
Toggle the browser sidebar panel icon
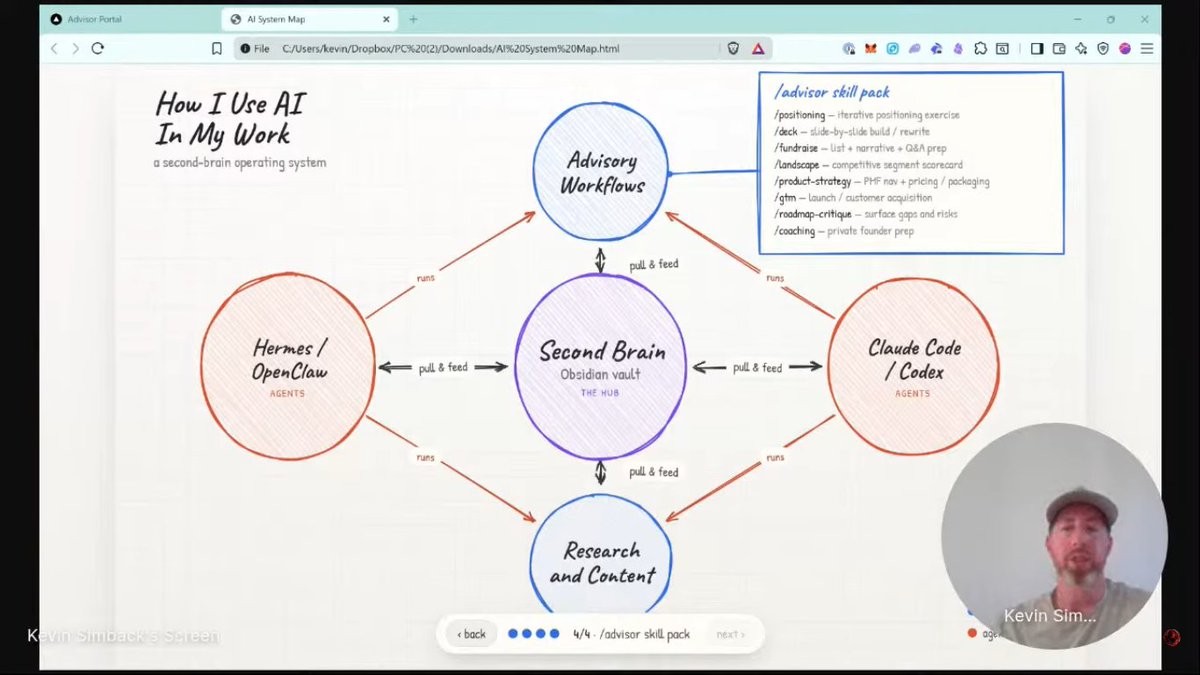tap(1037, 48)
